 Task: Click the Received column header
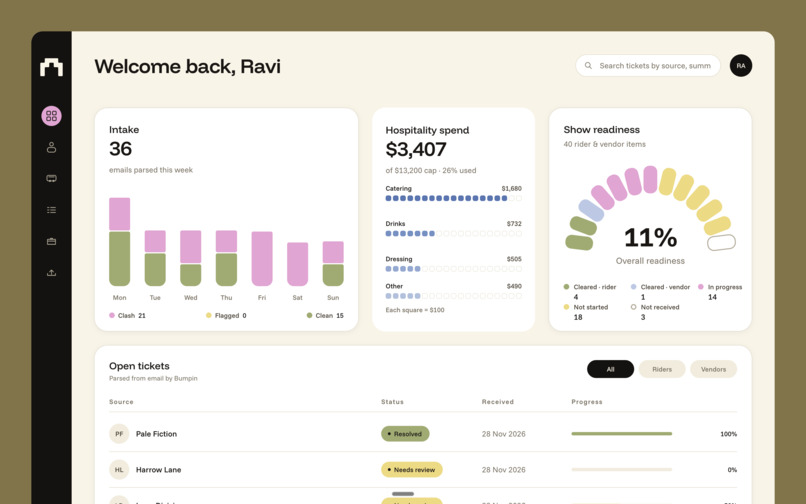[x=498, y=402]
